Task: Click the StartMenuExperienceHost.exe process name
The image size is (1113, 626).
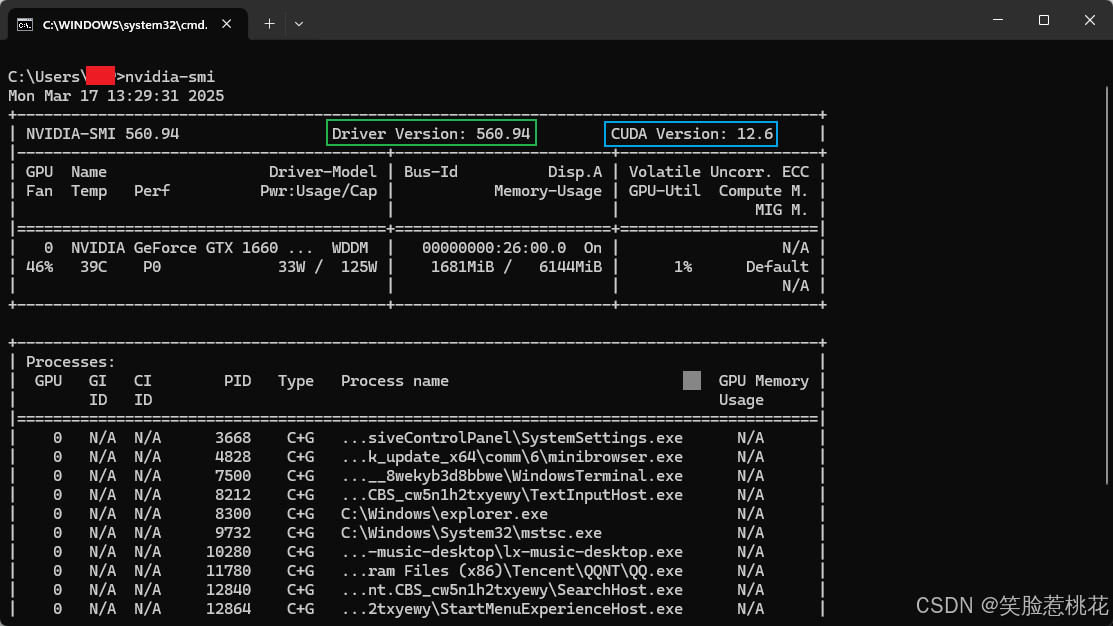Action: (x=512, y=609)
